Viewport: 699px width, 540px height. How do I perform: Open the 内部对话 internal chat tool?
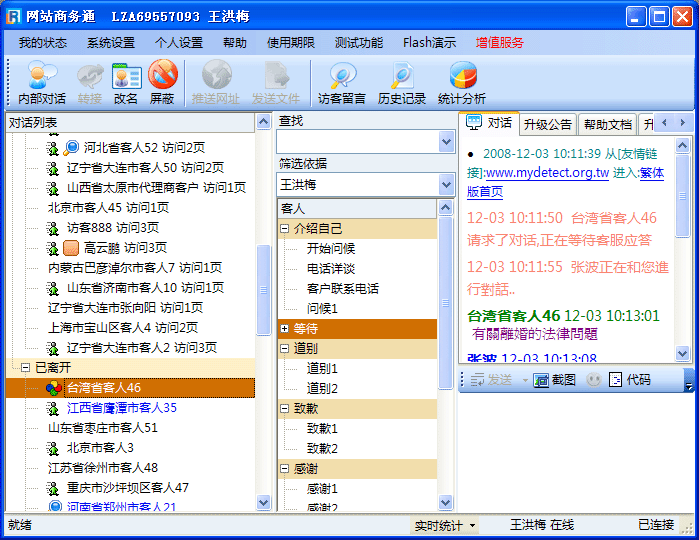click(x=42, y=82)
